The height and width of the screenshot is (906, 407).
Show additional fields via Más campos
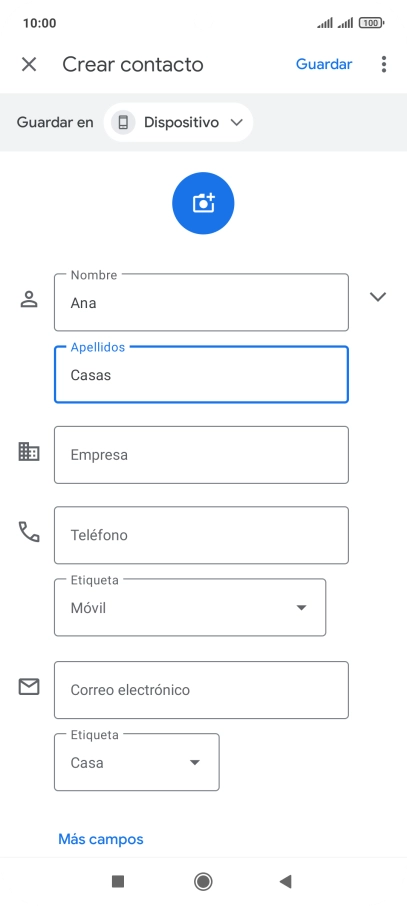pos(101,839)
